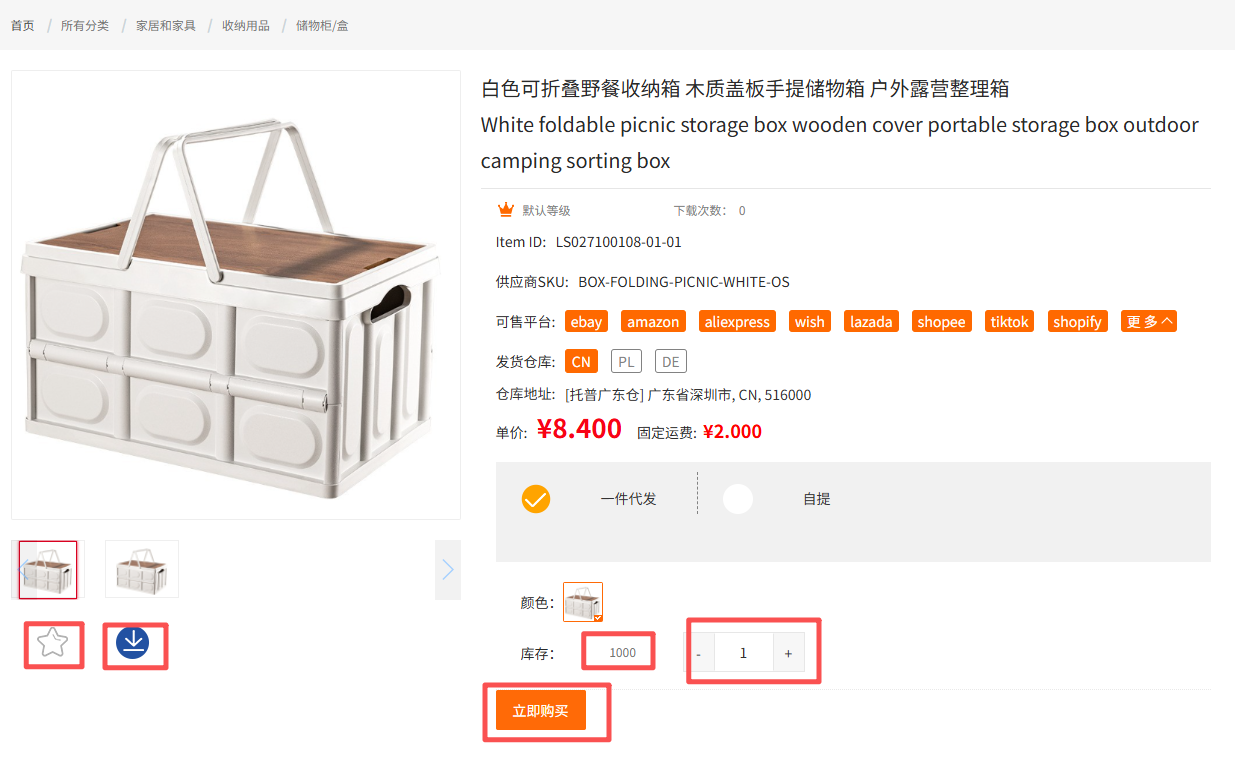Click the quantity input field
The width and height of the screenshot is (1235, 763).
(x=743, y=653)
